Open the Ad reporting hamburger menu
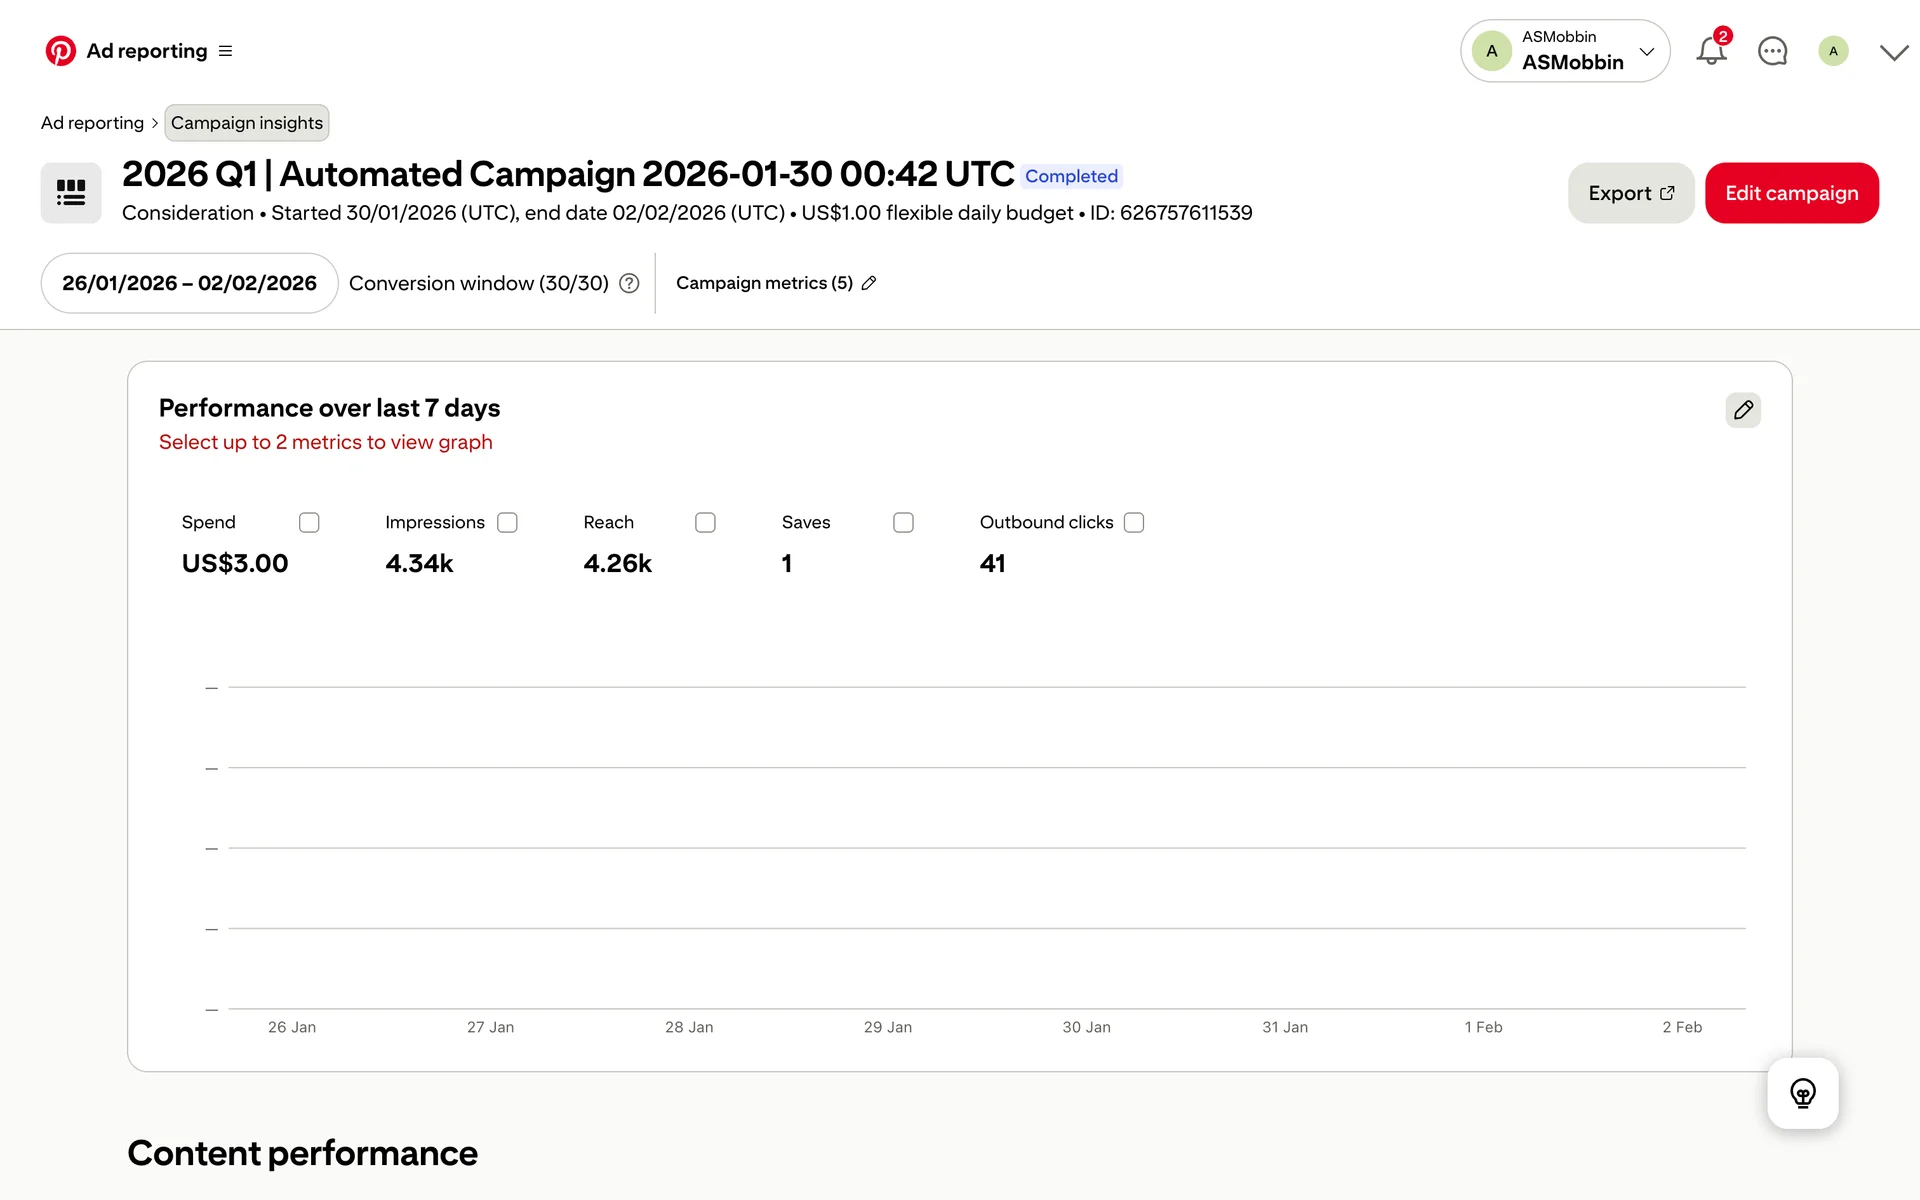 225,51
